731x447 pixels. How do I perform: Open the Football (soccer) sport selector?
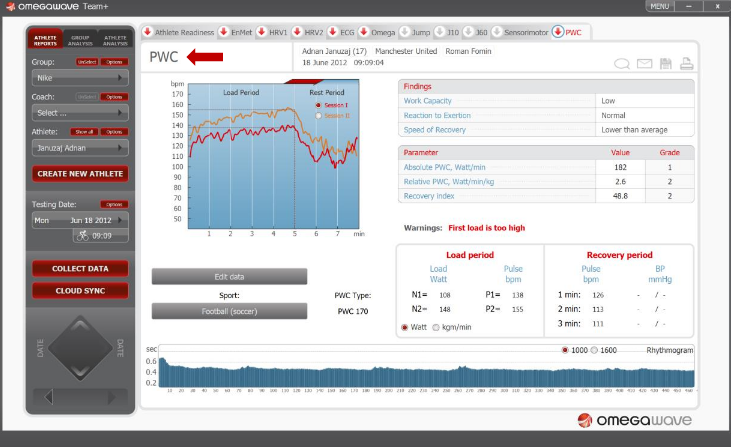click(x=229, y=311)
